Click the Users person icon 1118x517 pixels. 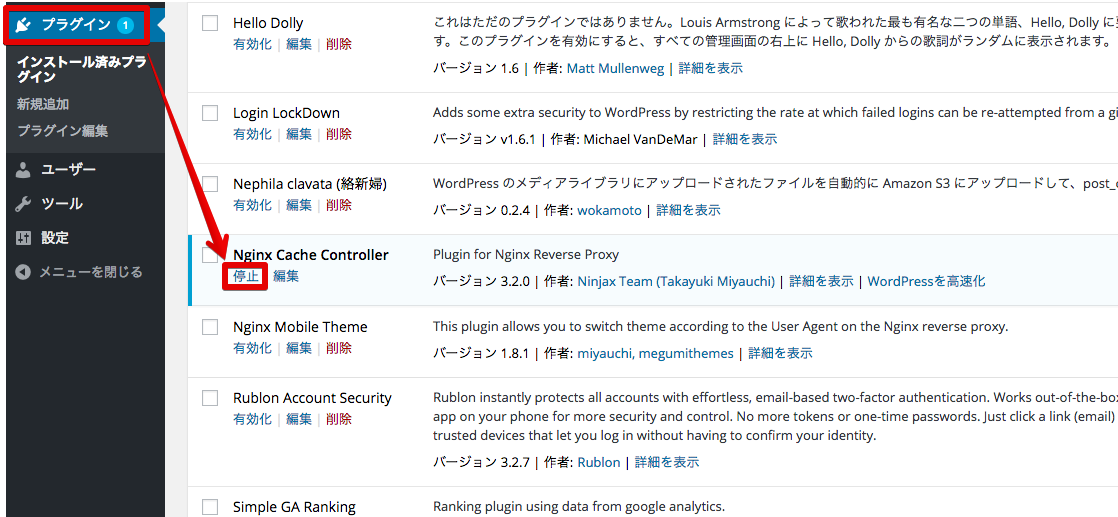pos(24,170)
